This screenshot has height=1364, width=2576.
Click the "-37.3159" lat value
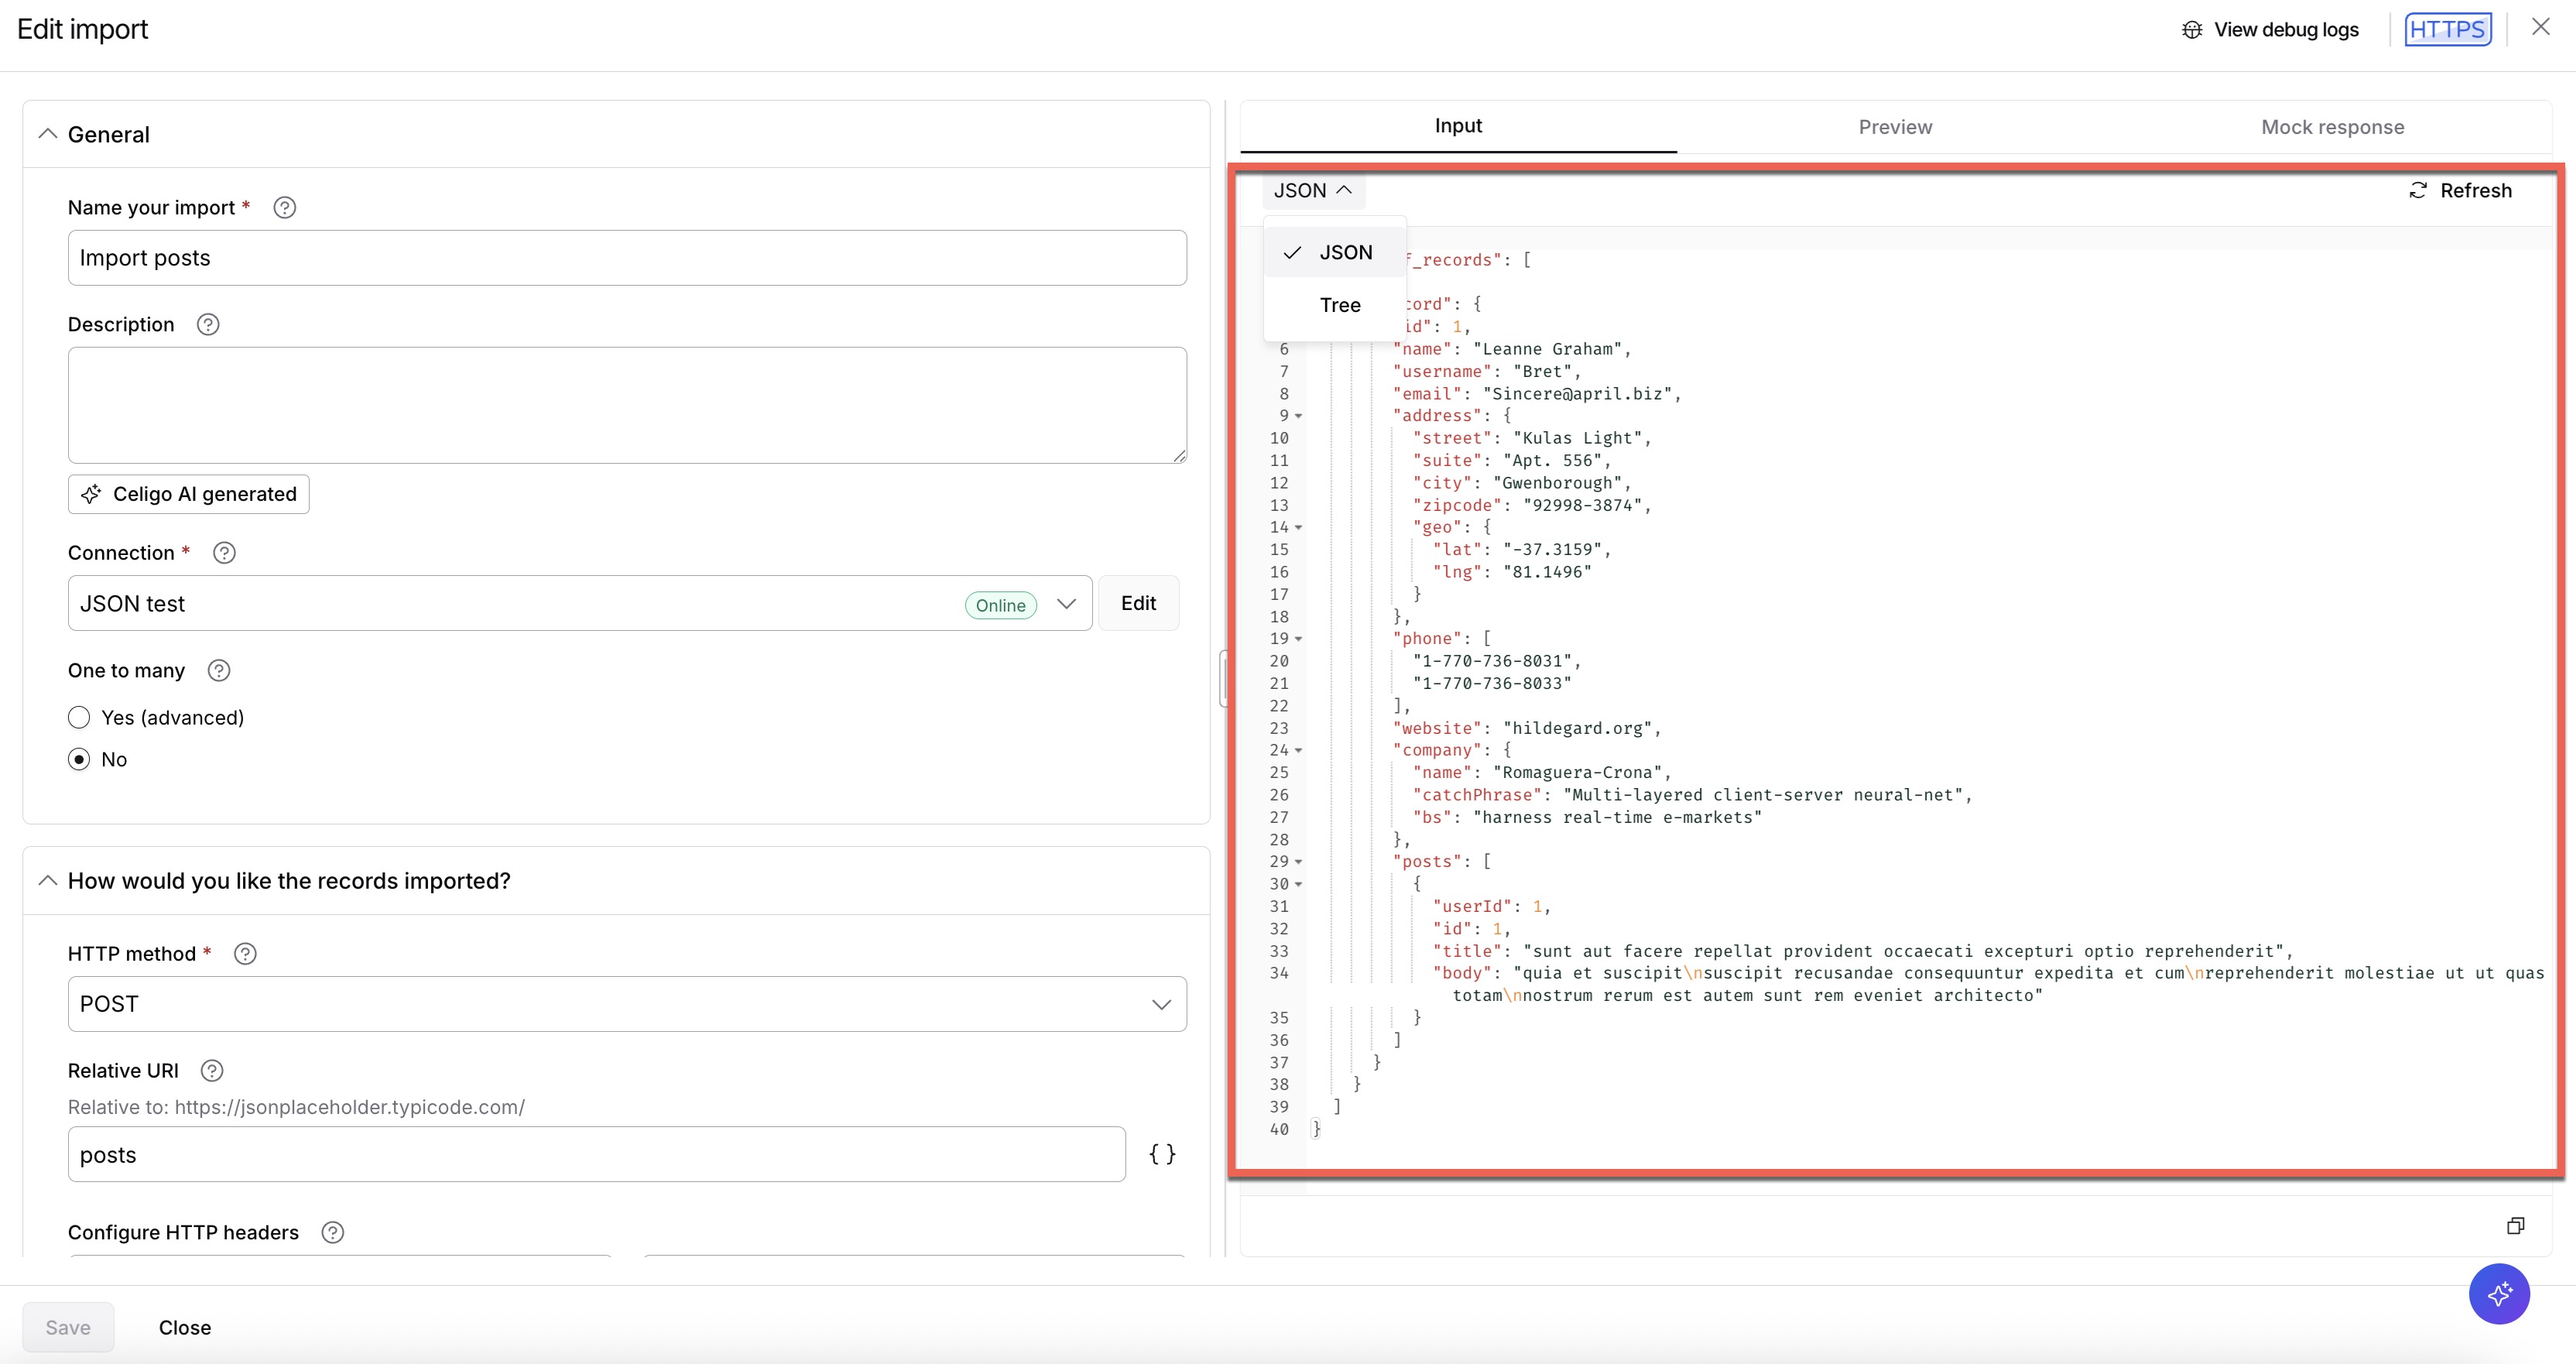point(1552,550)
